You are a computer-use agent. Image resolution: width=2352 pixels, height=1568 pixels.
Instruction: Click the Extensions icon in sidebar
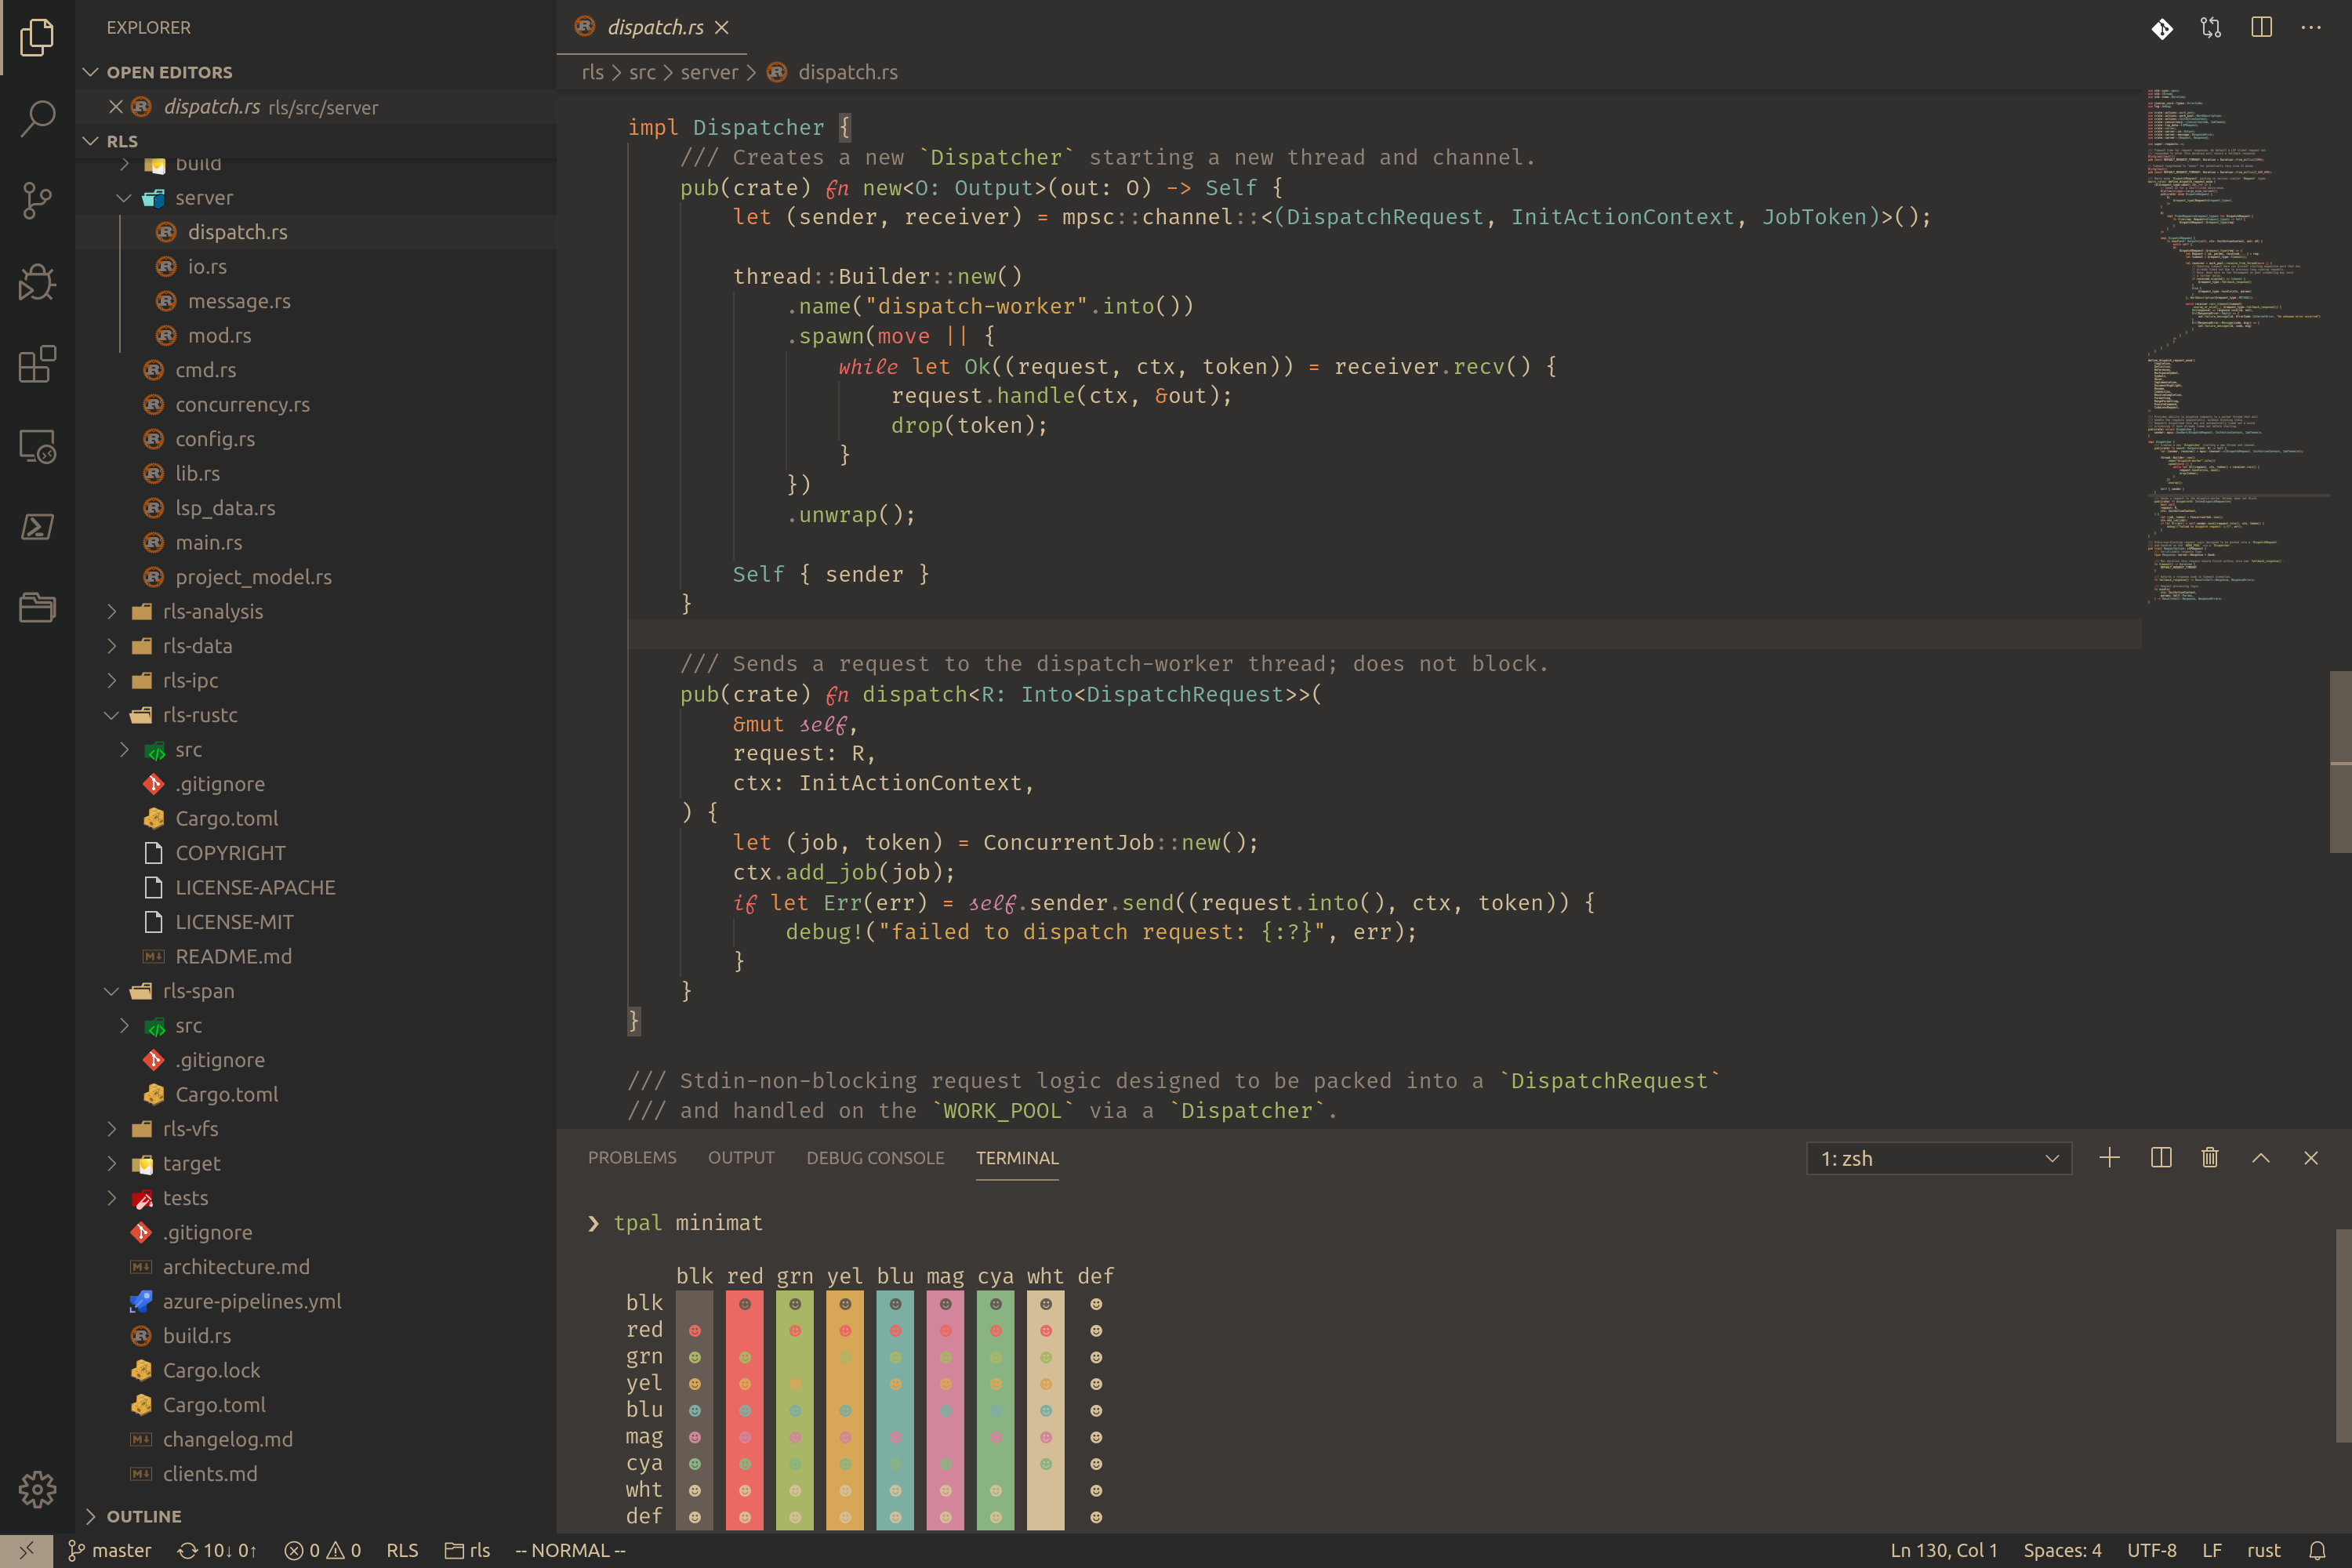pos(38,366)
